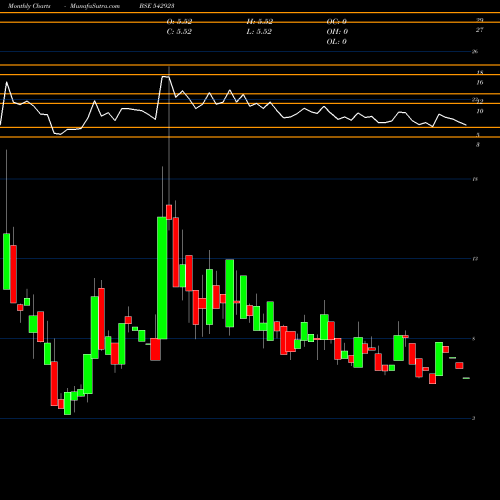Image resolution: width=500 pixels, height=500 pixels.
Task: Select the close value 'C: 5.52'
Action: [179, 32]
